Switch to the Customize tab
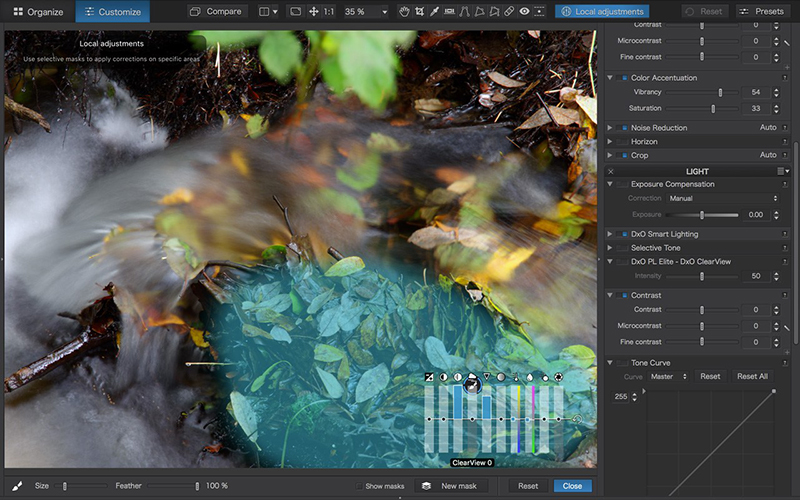Image resolution: width=800 pixels, height=500 pixels. 113,11
